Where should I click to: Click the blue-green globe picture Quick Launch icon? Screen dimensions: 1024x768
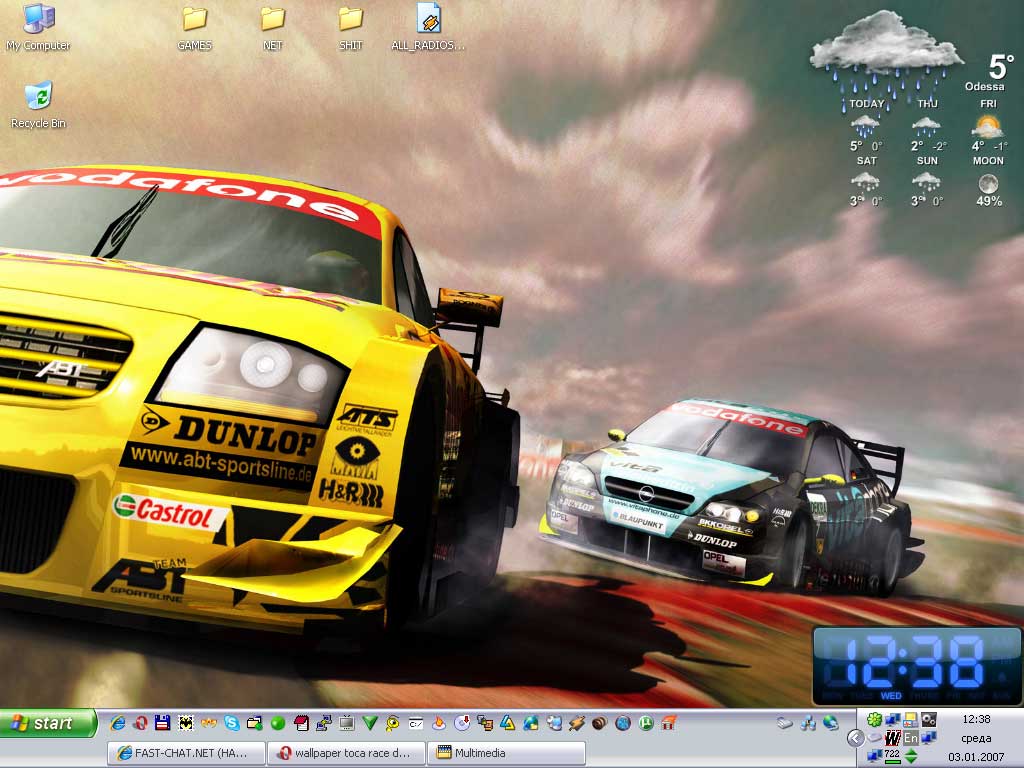click(531, 723)
